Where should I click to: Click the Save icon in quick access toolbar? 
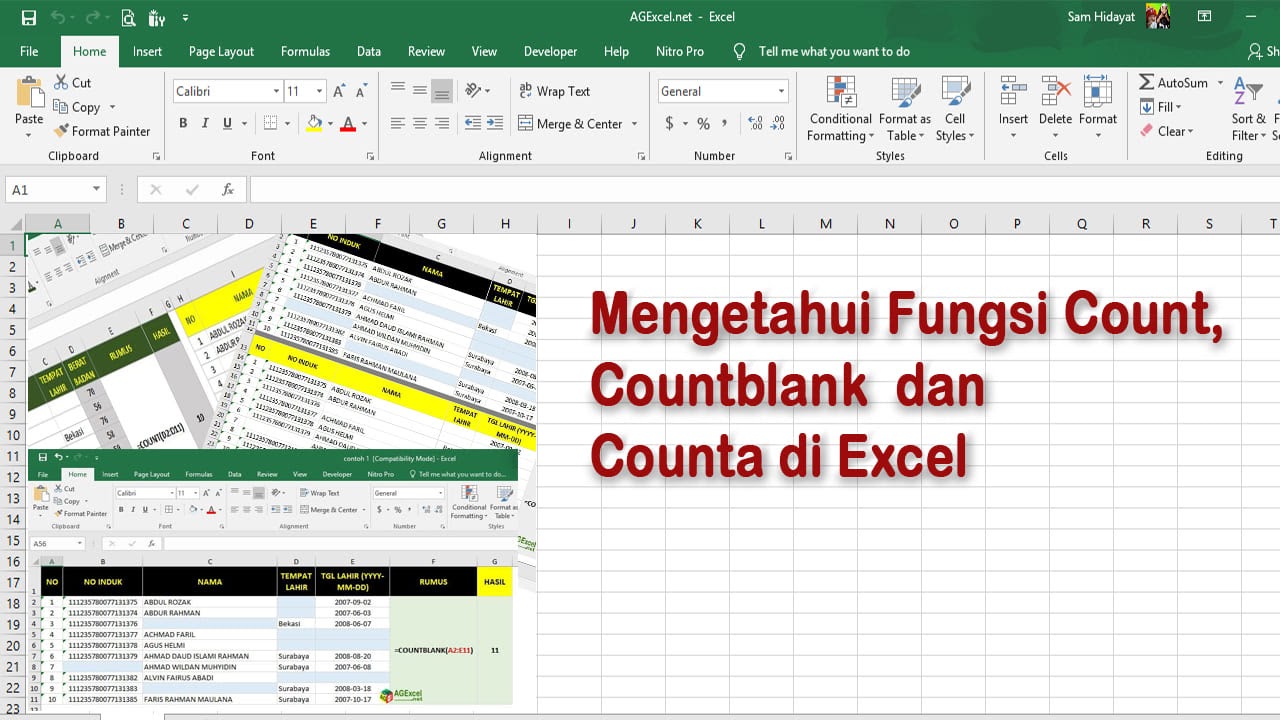(29, 17)
